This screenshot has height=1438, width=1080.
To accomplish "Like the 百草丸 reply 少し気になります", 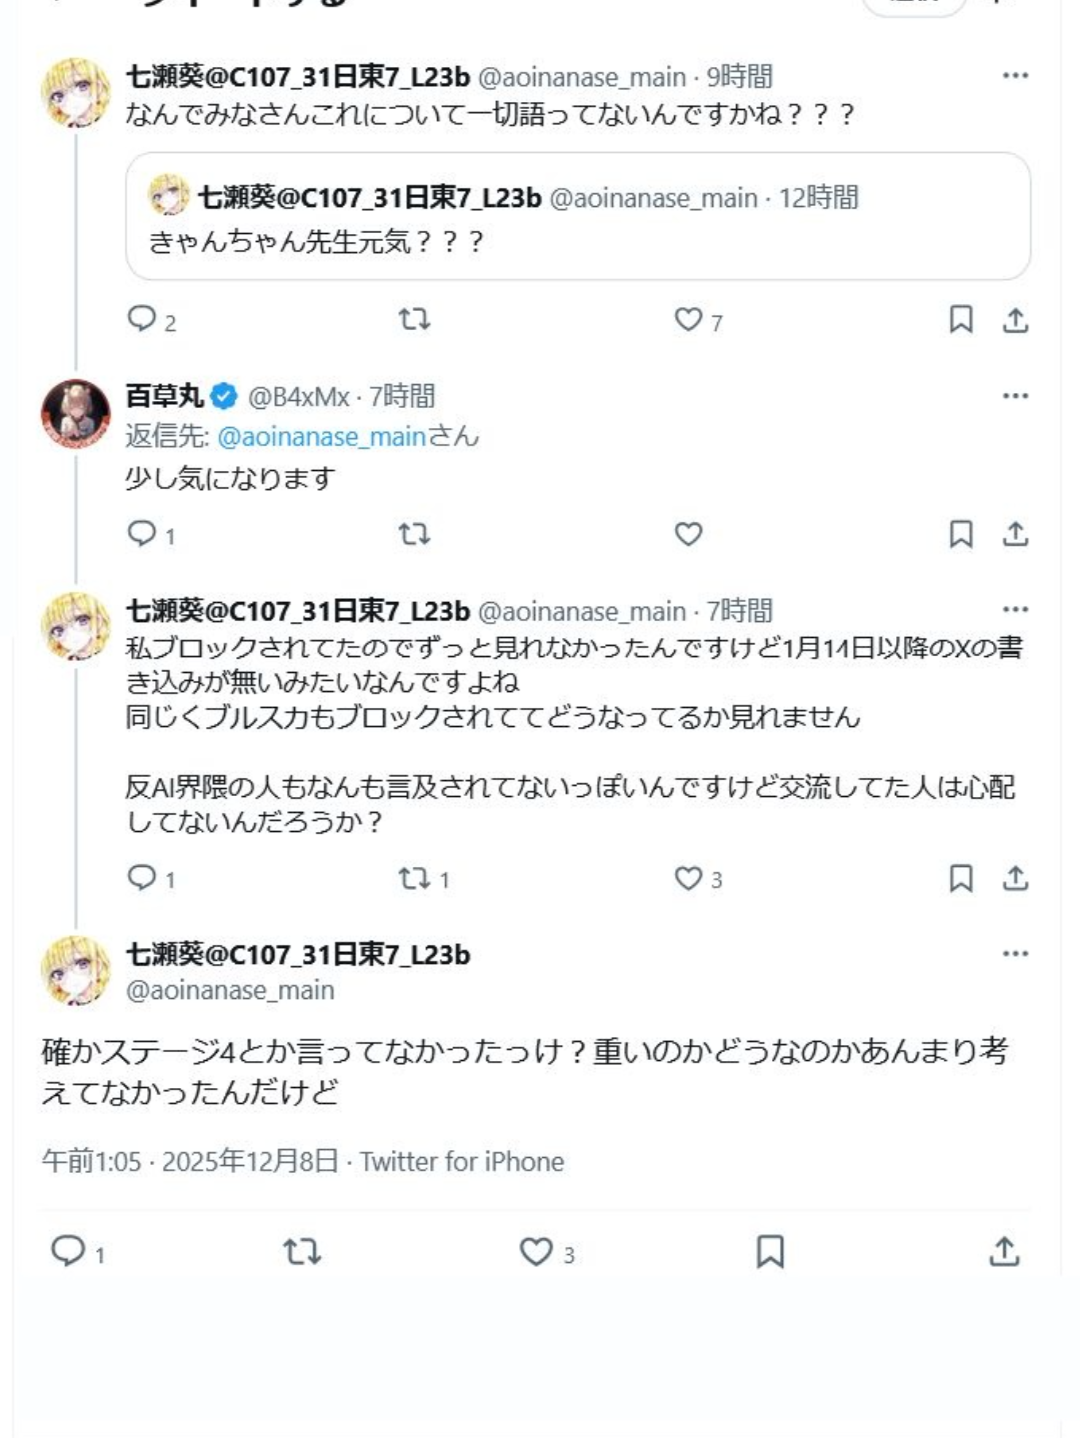I will tap(688, 534).
